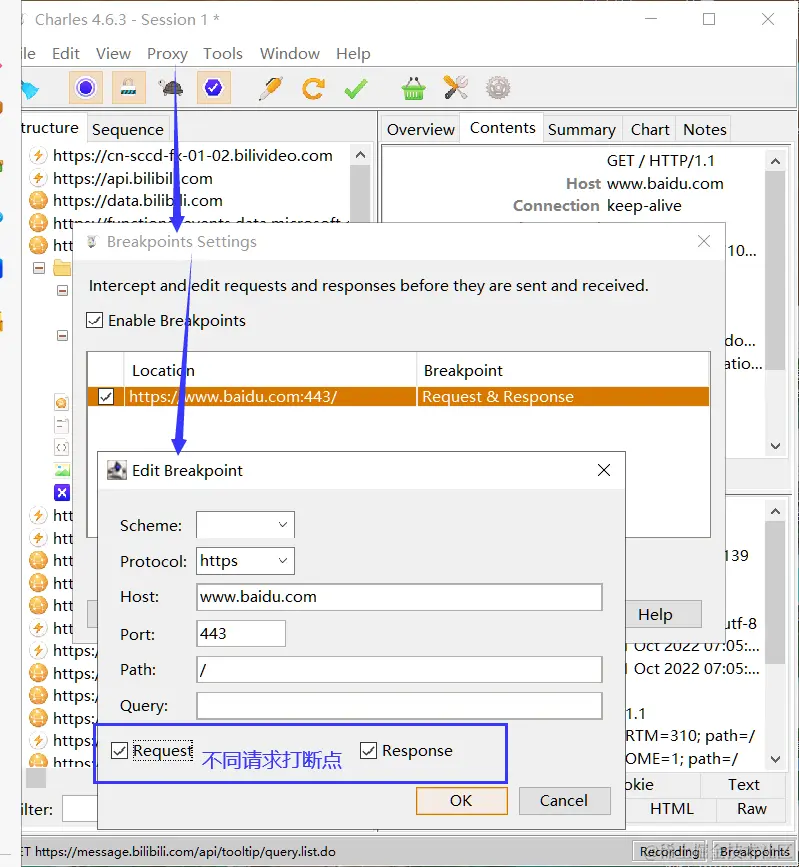
Task: Select the HTML response view tab
Action: (671, 808)
